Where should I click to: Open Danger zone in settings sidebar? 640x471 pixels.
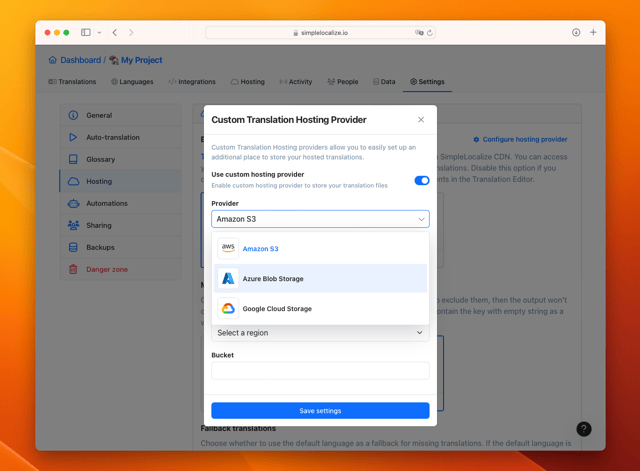120,269
